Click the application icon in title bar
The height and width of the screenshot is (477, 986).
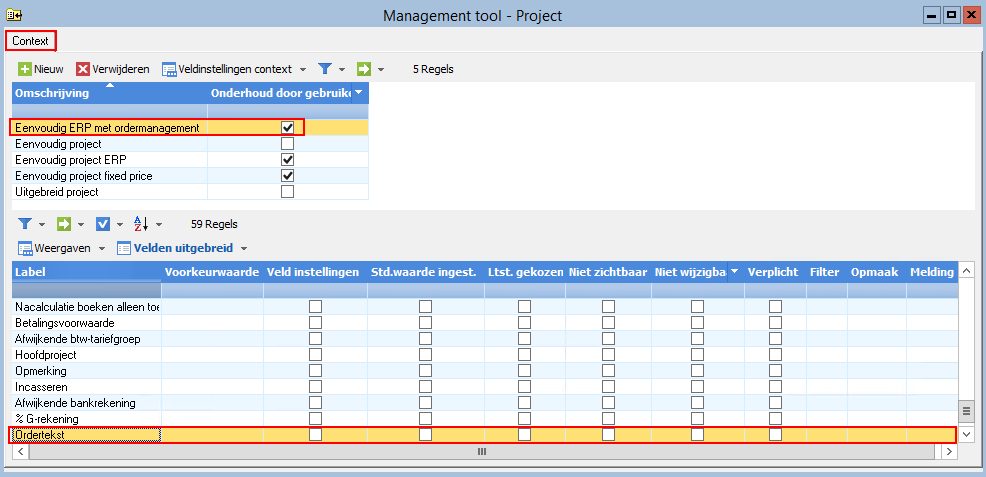pos(13,14)
